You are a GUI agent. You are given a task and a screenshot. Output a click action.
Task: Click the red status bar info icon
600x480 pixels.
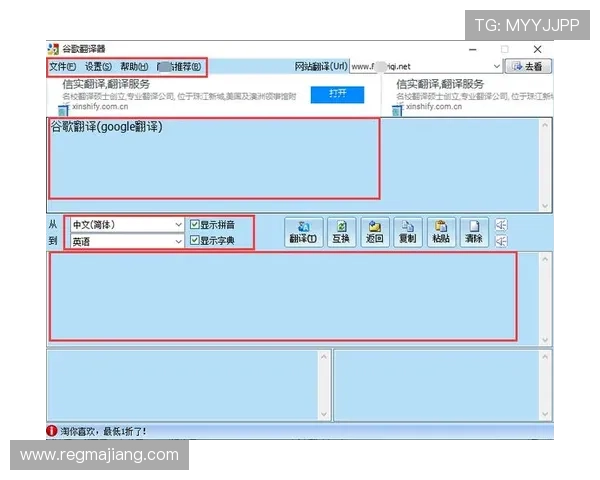tap(52, 431)
